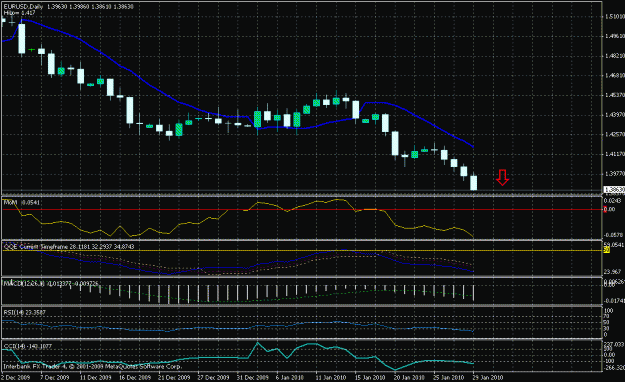Click the 16 Dec 2009 date label
The width and height of the screenshot is (625, 382).
click(135, 377)
